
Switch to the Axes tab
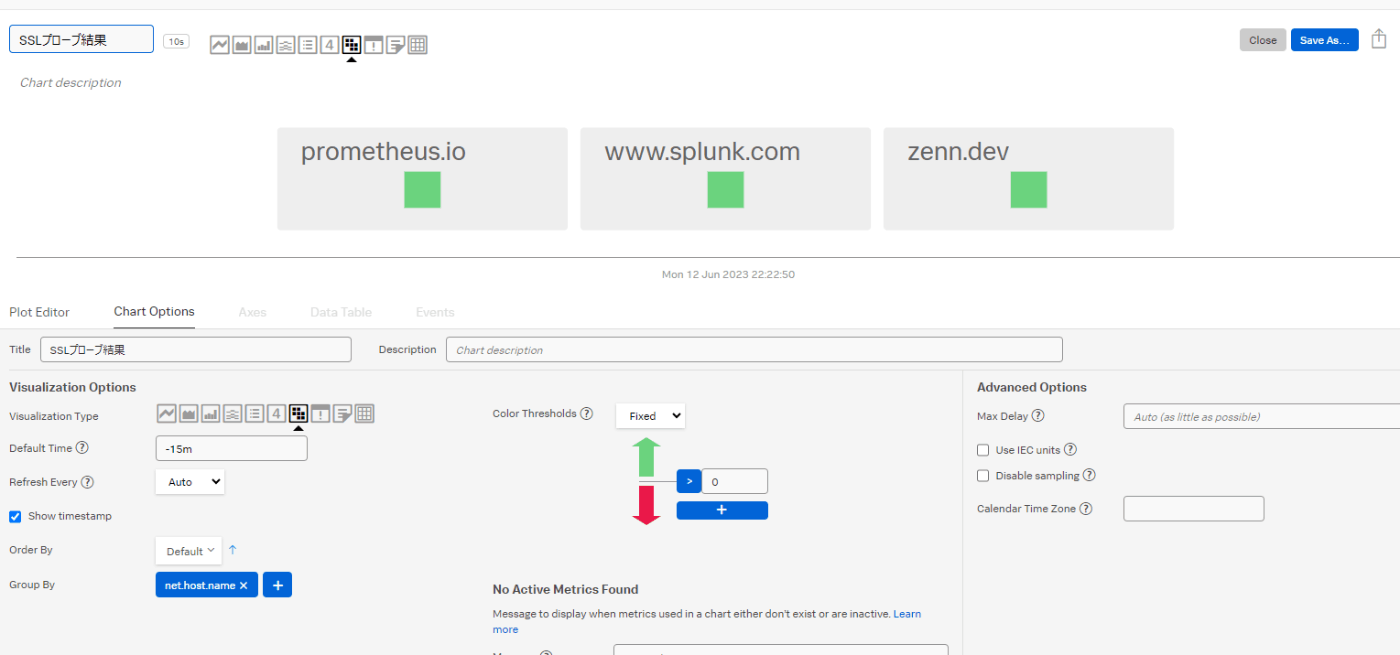point(252,312)
